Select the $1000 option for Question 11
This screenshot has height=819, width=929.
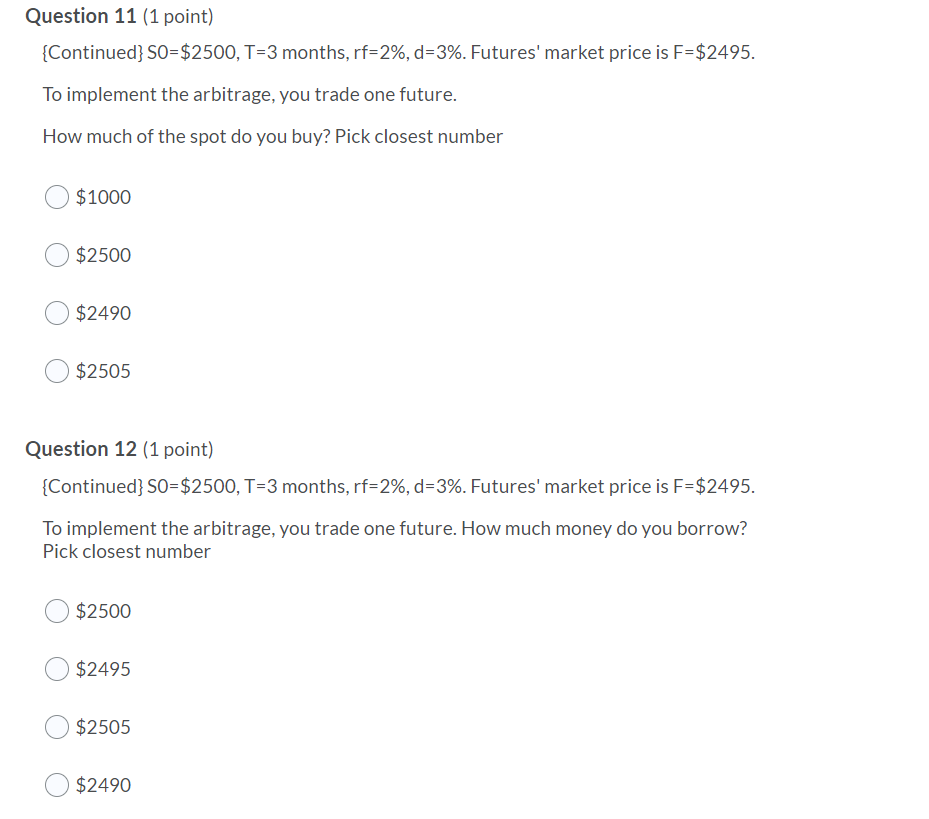(x=57, y=197)
